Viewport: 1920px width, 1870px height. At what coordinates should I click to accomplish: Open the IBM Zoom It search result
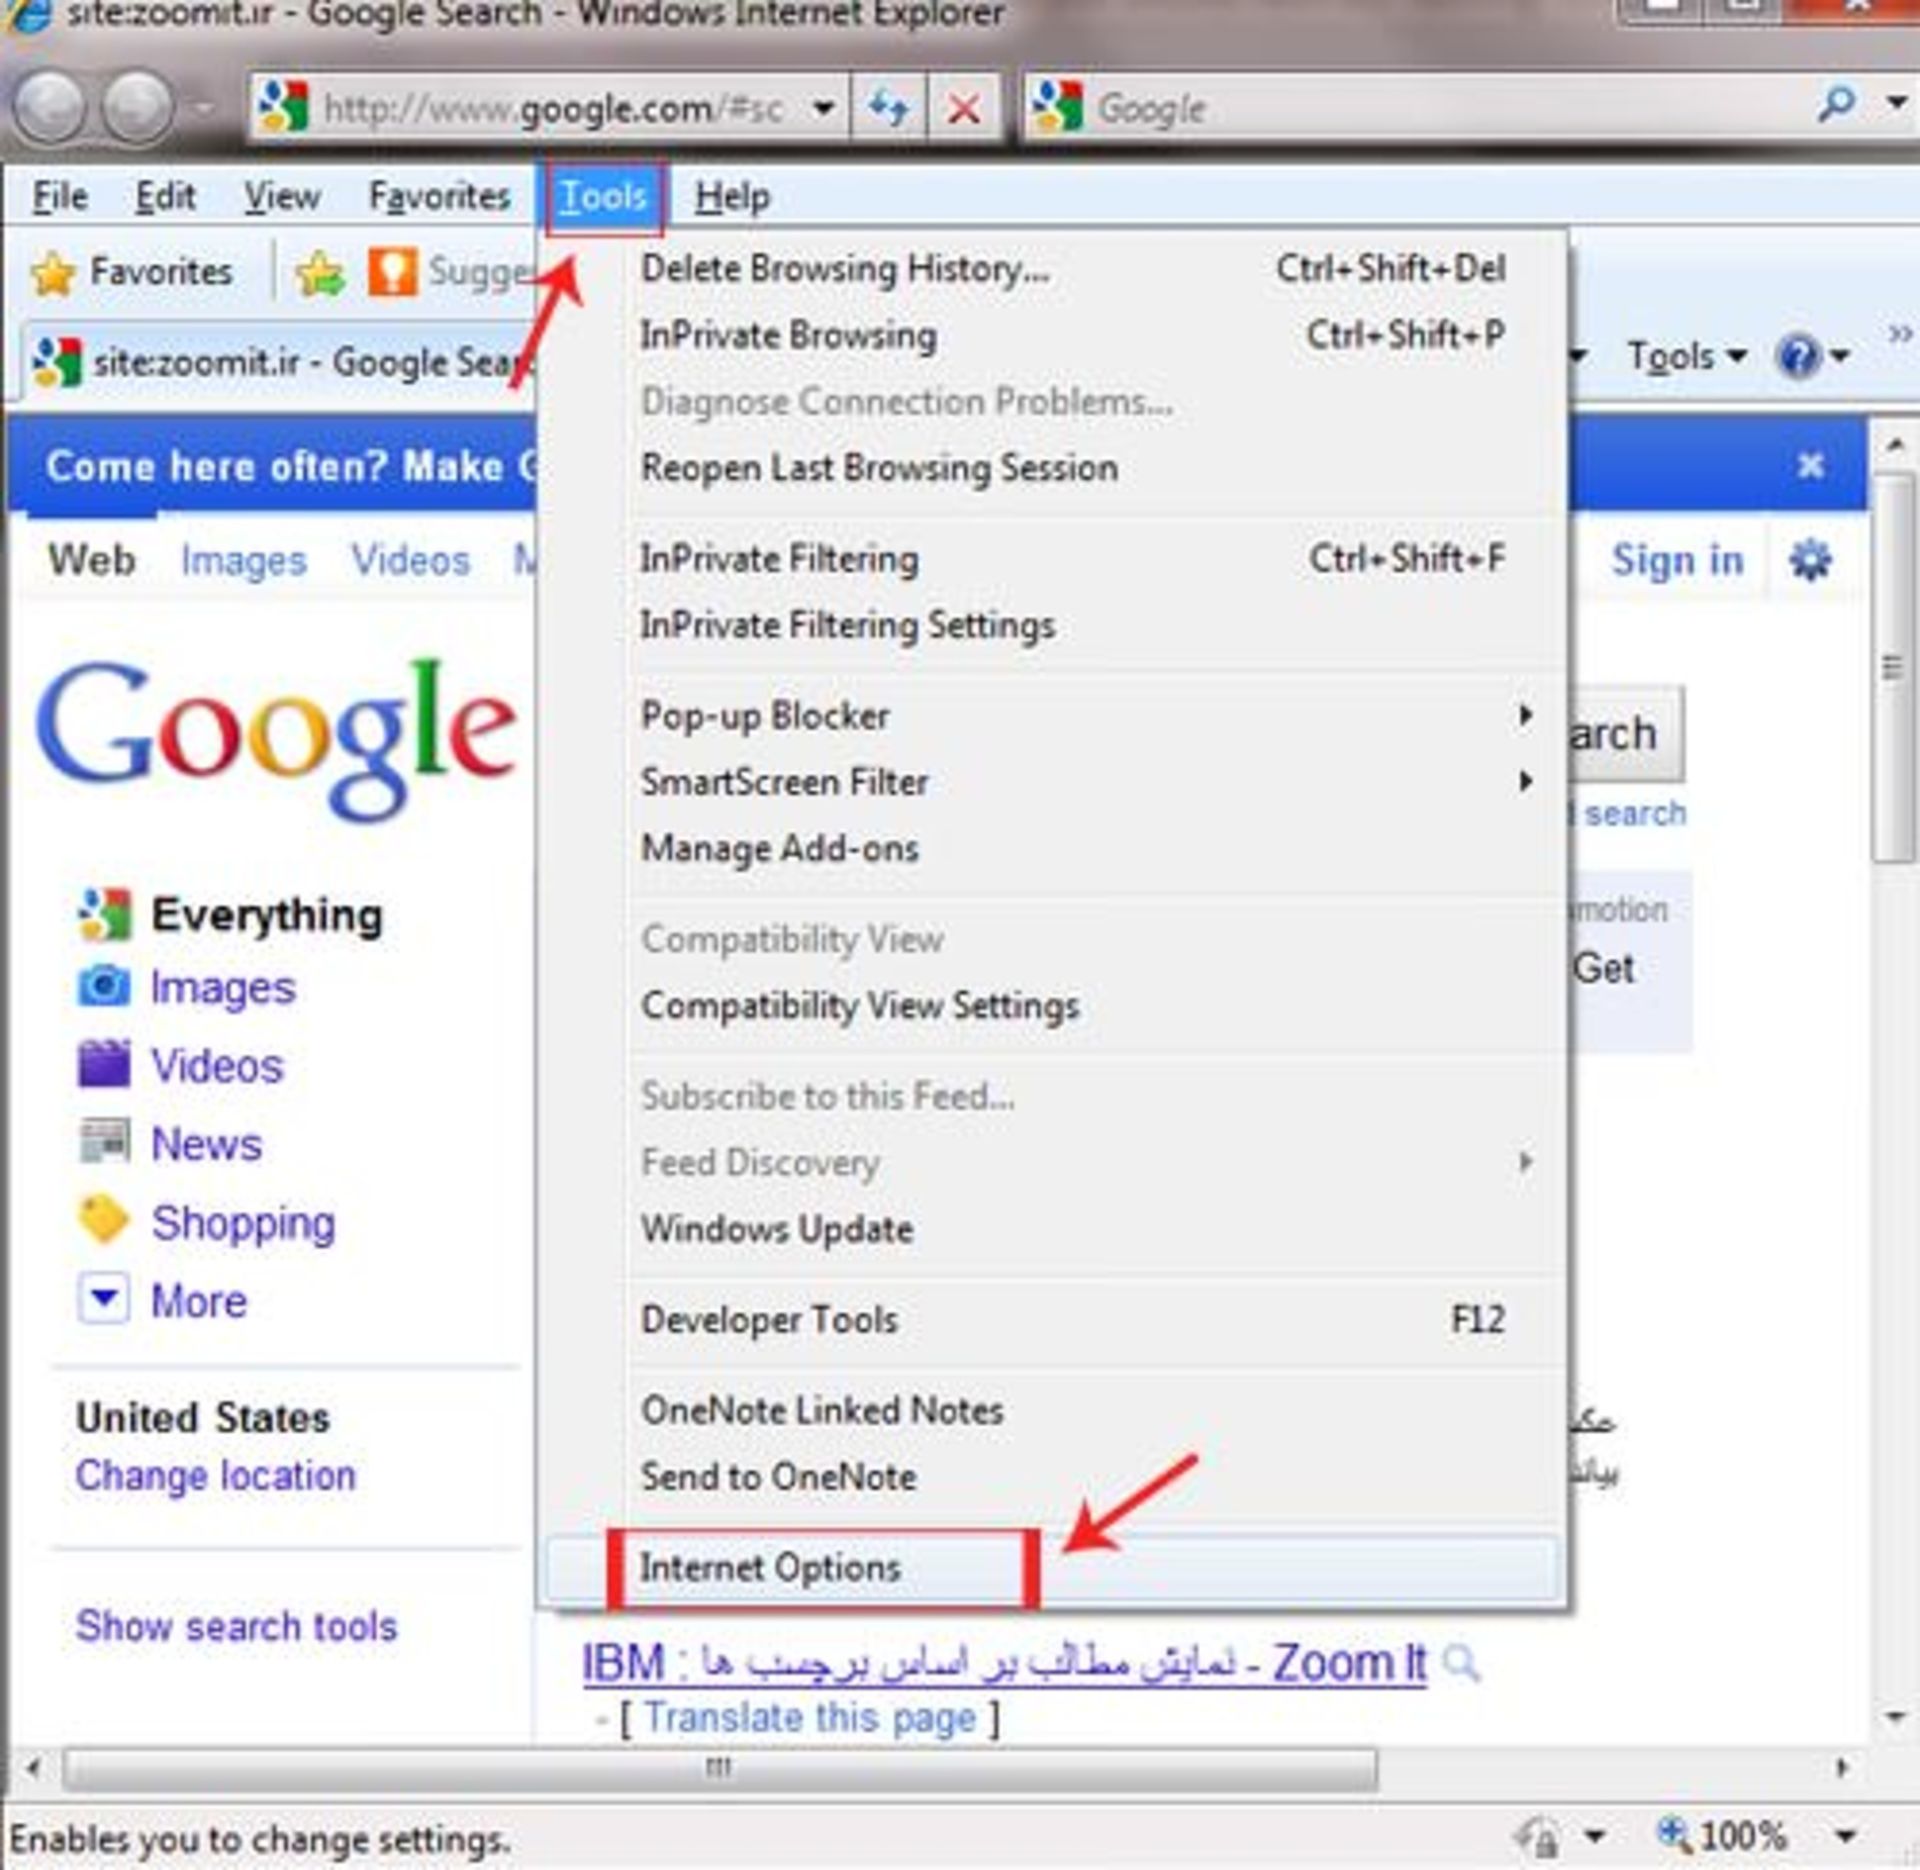tap(1004, 1664)
